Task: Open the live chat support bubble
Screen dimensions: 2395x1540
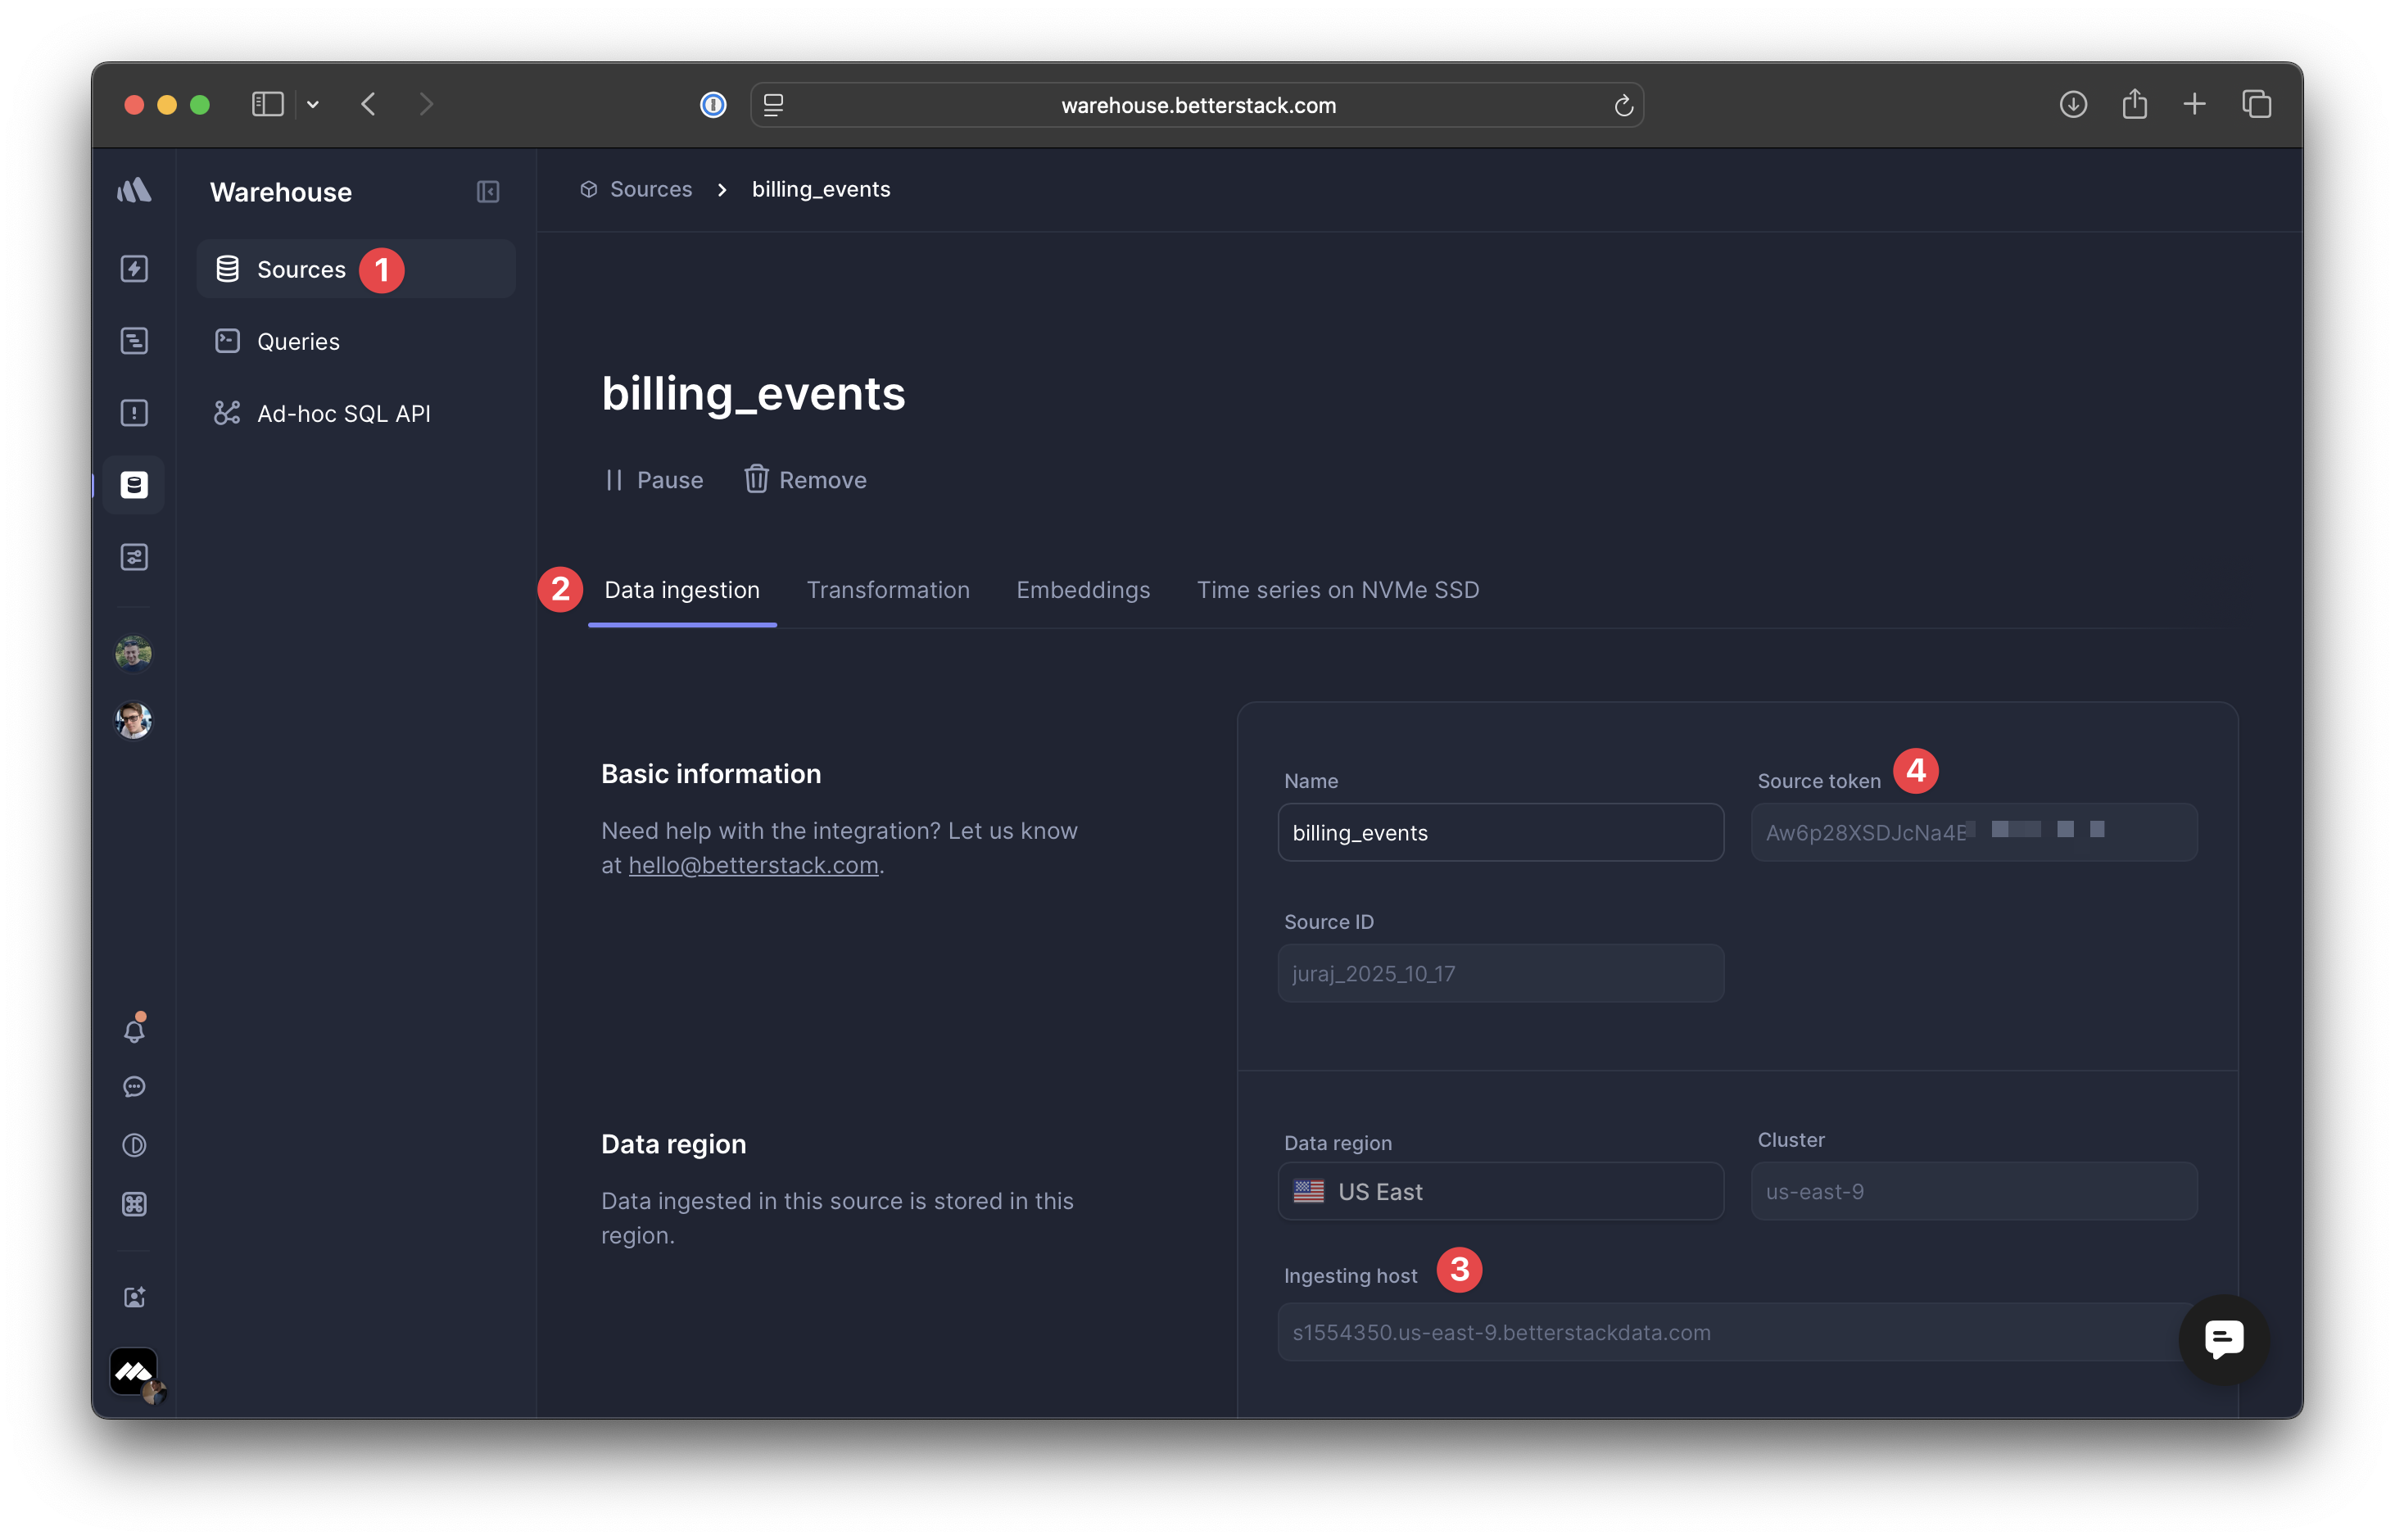Action: pos(2223,1338)
